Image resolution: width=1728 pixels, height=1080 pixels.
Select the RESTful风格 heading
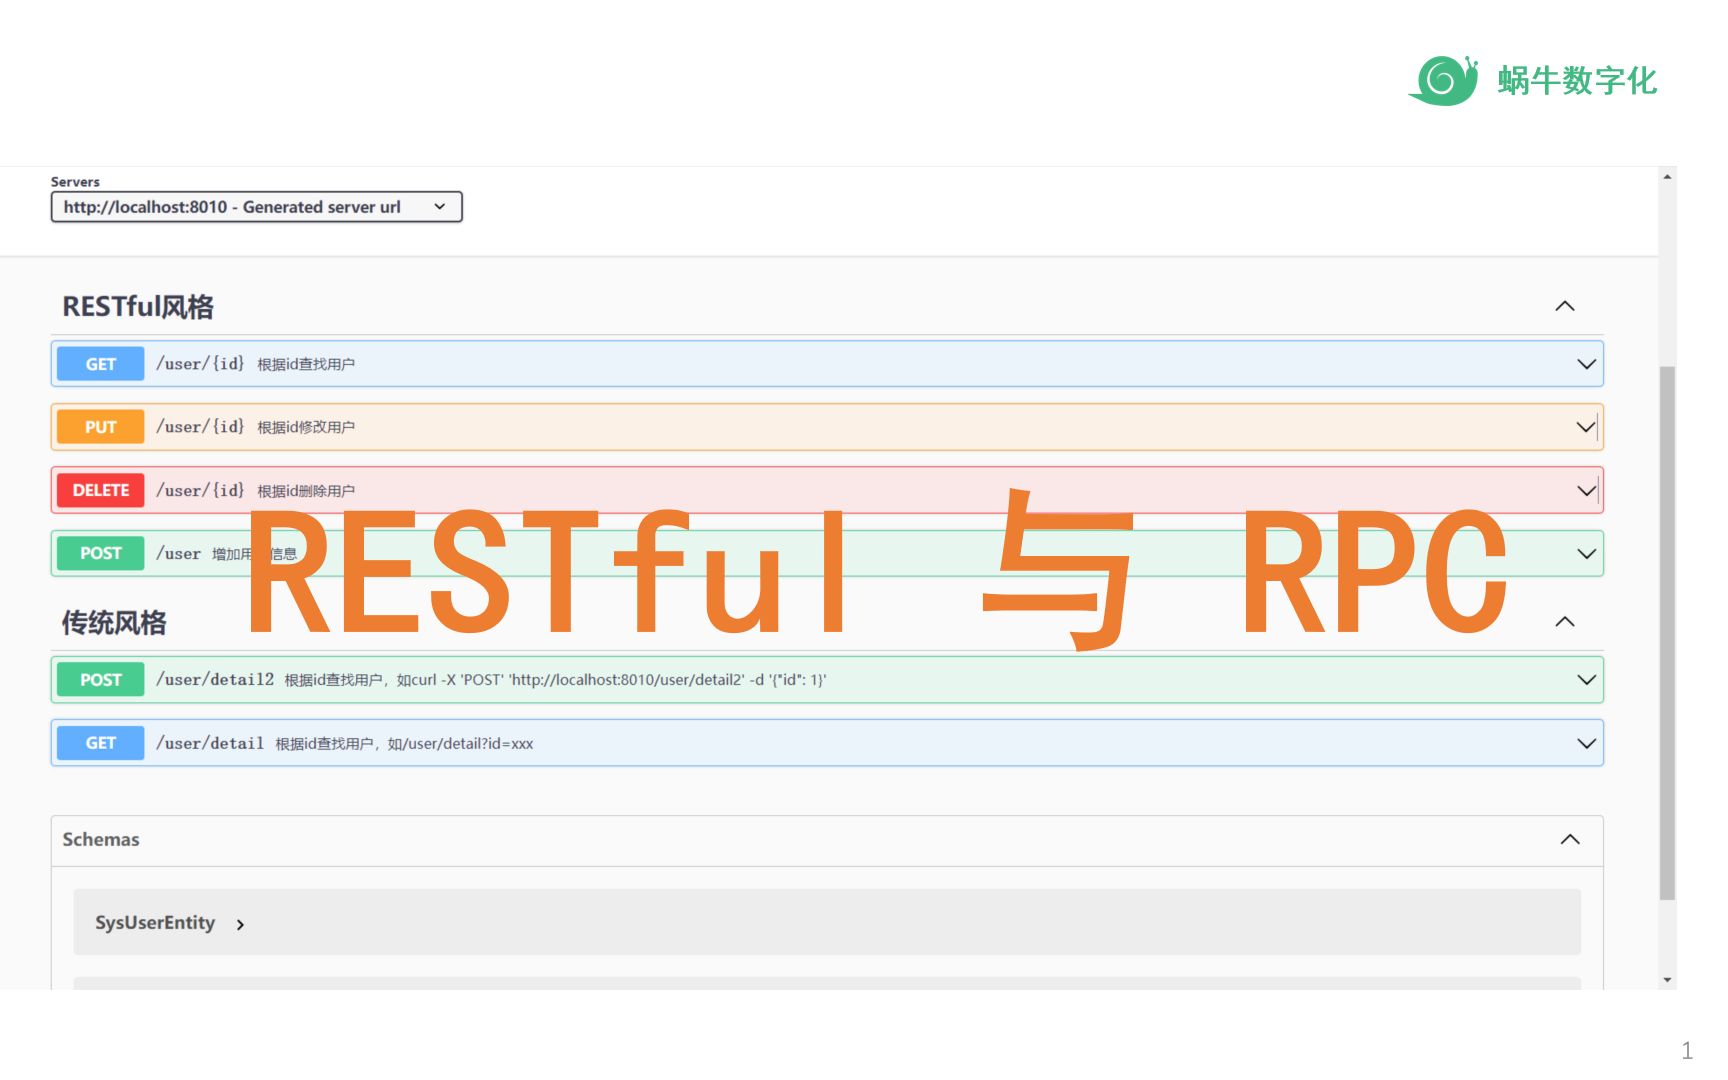click(138, 307)
